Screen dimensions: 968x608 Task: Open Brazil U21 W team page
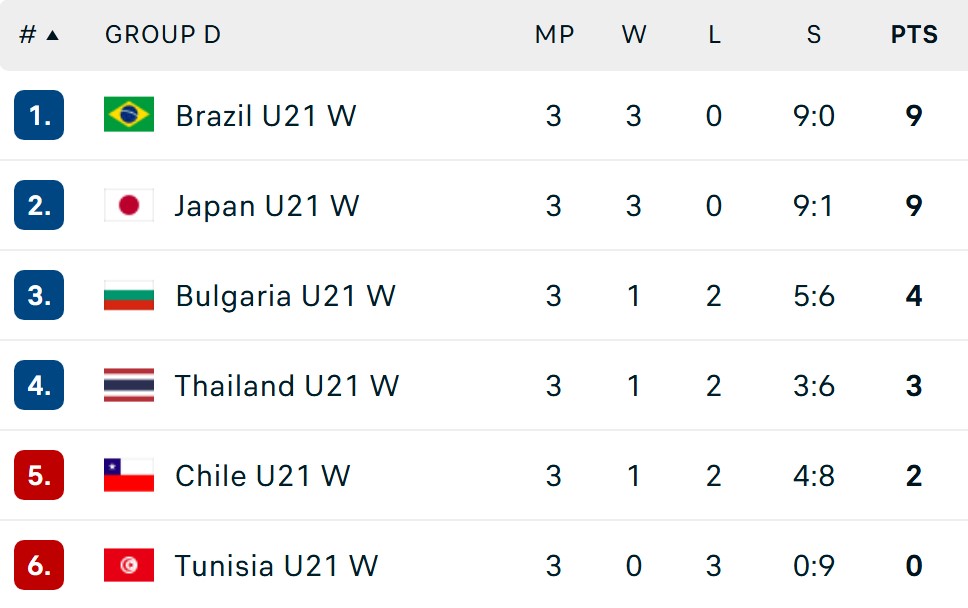coord(266,115)
